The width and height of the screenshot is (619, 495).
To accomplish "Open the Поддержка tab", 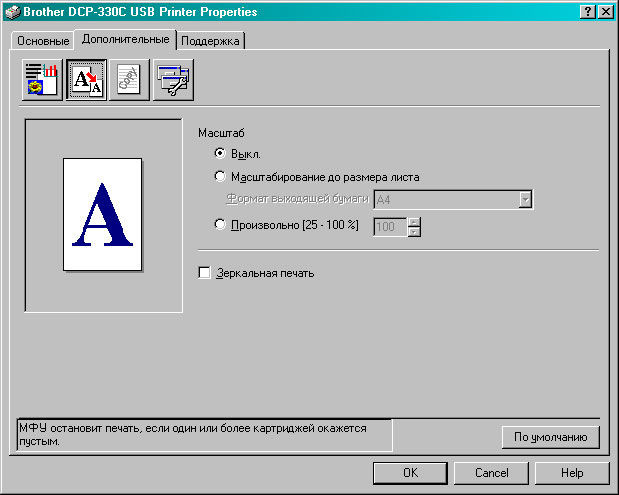I will 210,41.
